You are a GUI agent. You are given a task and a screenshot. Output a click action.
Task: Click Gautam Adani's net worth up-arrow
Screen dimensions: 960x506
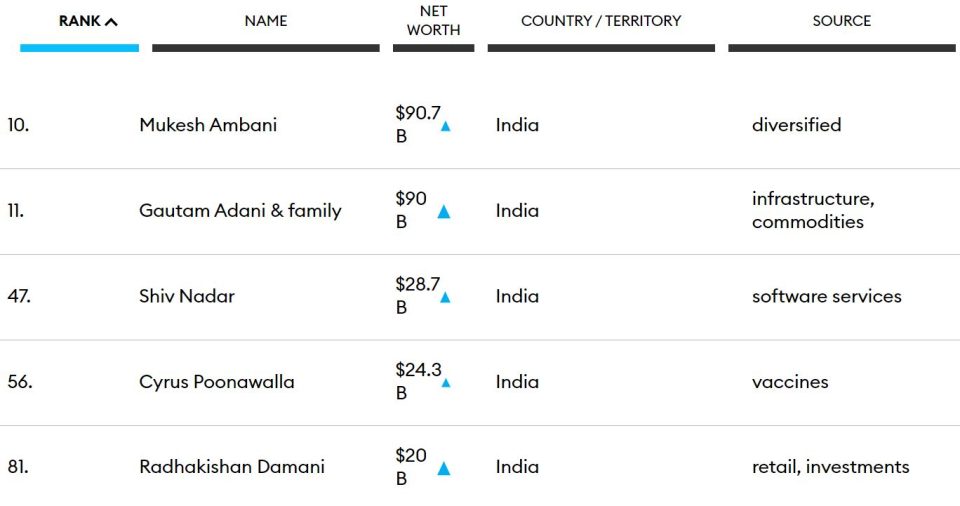coord(444,212)
